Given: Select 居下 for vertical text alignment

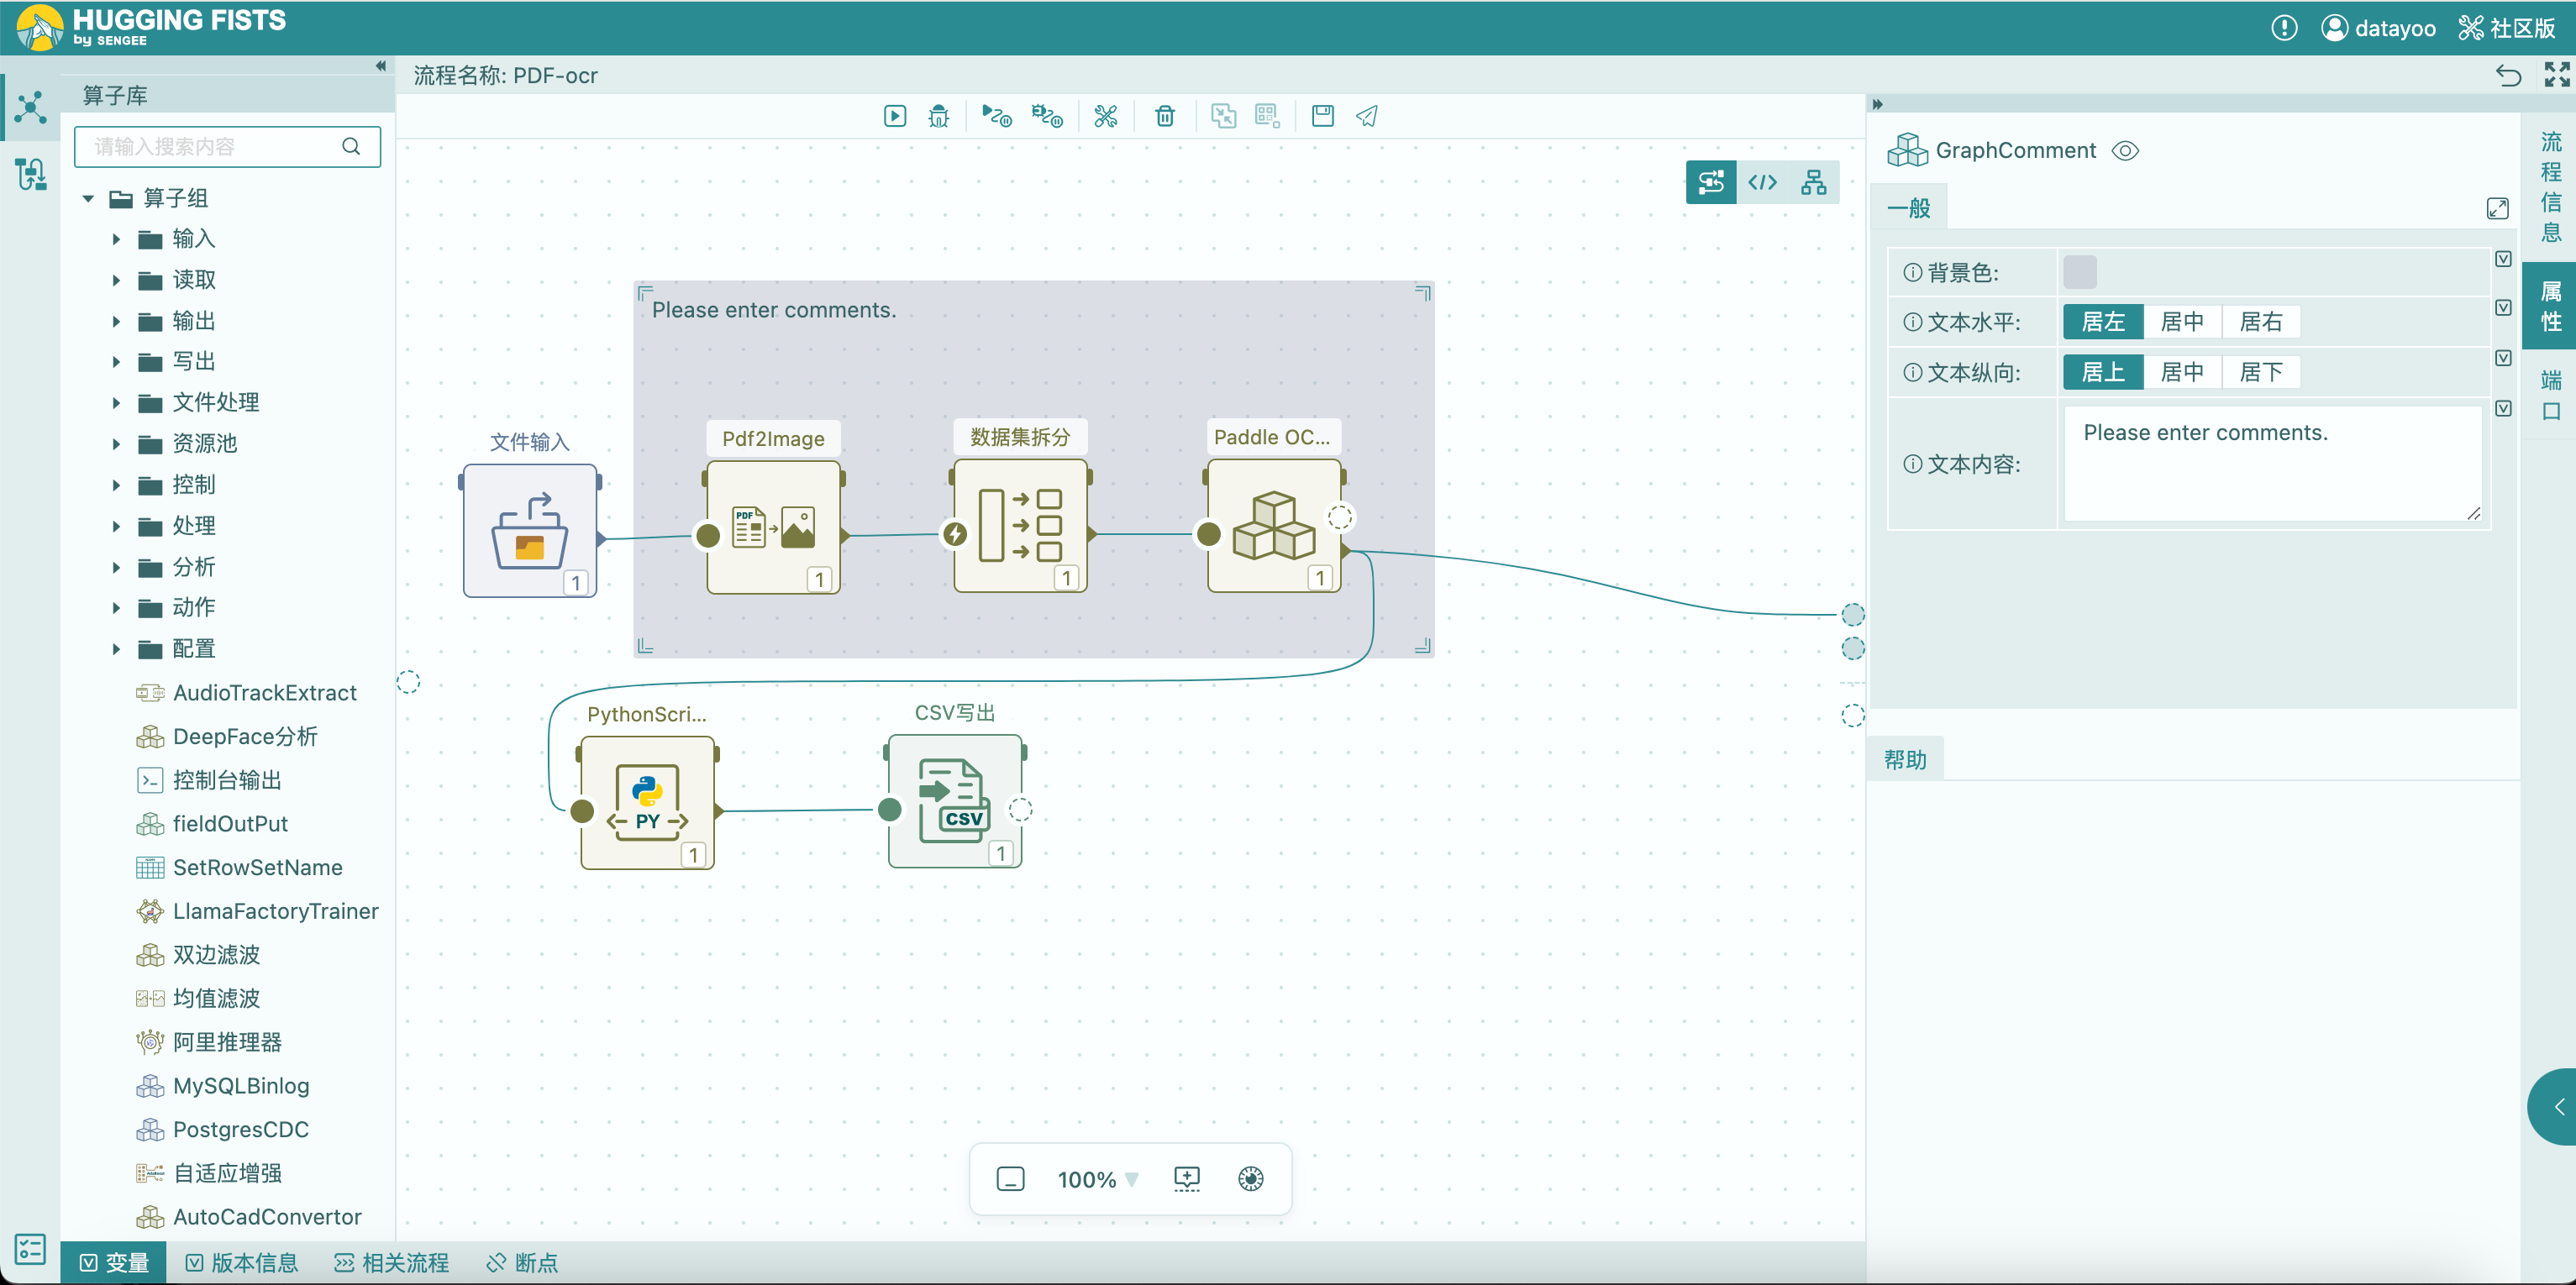Looking at the screenshot, I should click(2260, 372).
